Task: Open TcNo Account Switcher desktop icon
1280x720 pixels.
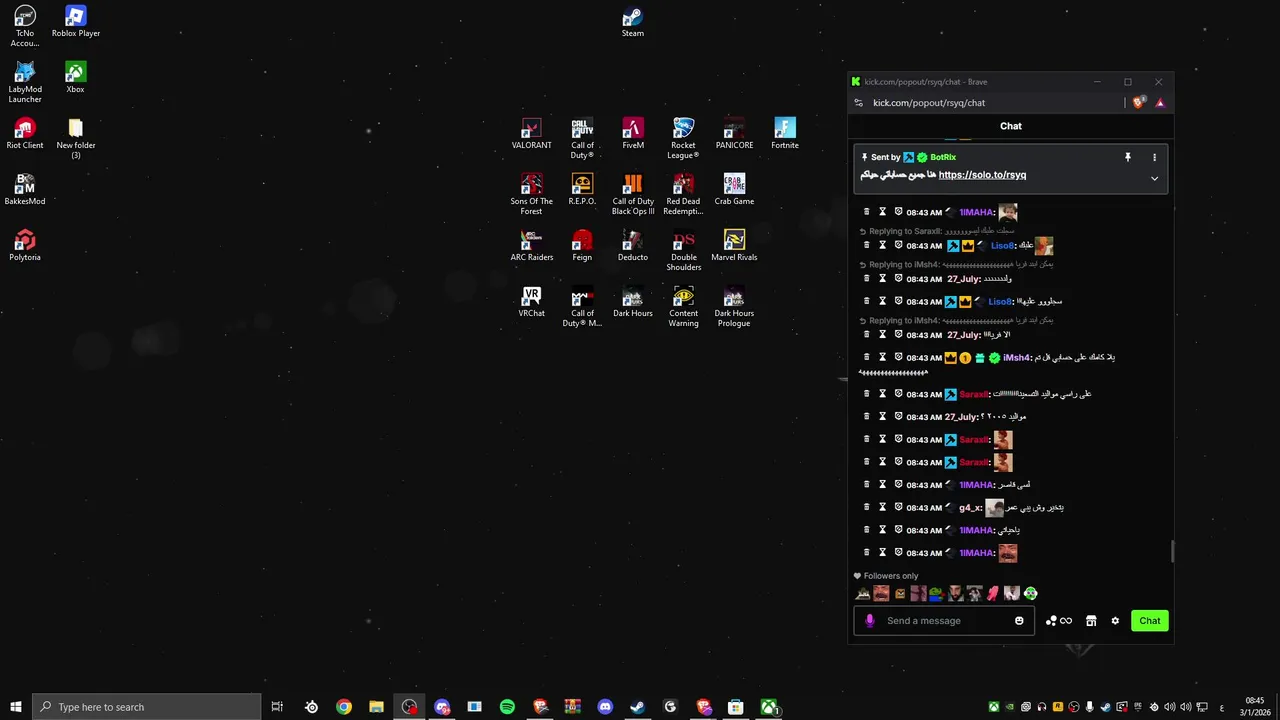Action: [25, 27]
